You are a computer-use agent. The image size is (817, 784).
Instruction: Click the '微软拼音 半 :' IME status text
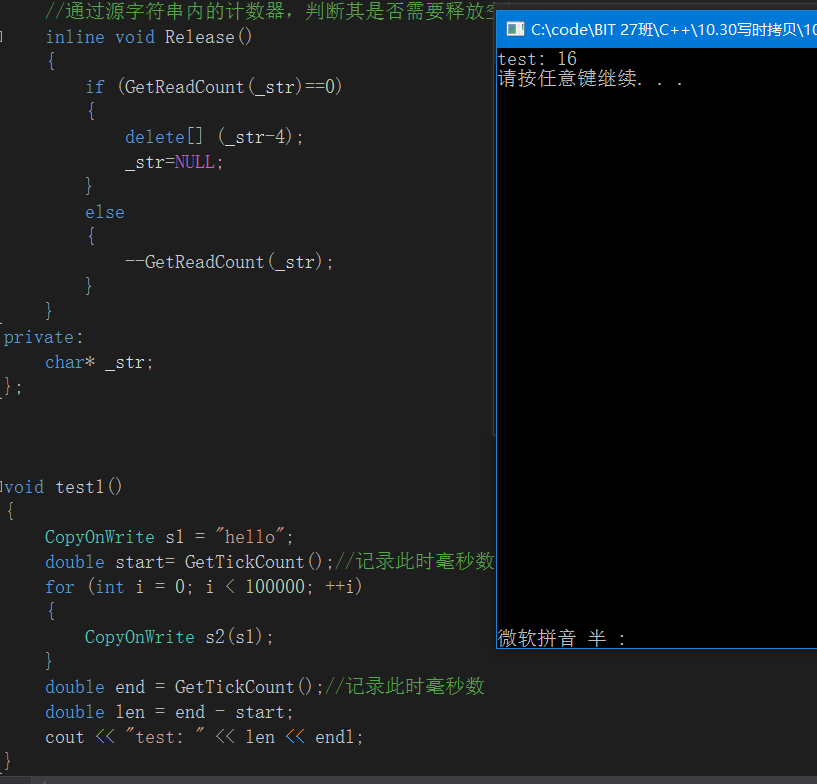pos(561,638)
